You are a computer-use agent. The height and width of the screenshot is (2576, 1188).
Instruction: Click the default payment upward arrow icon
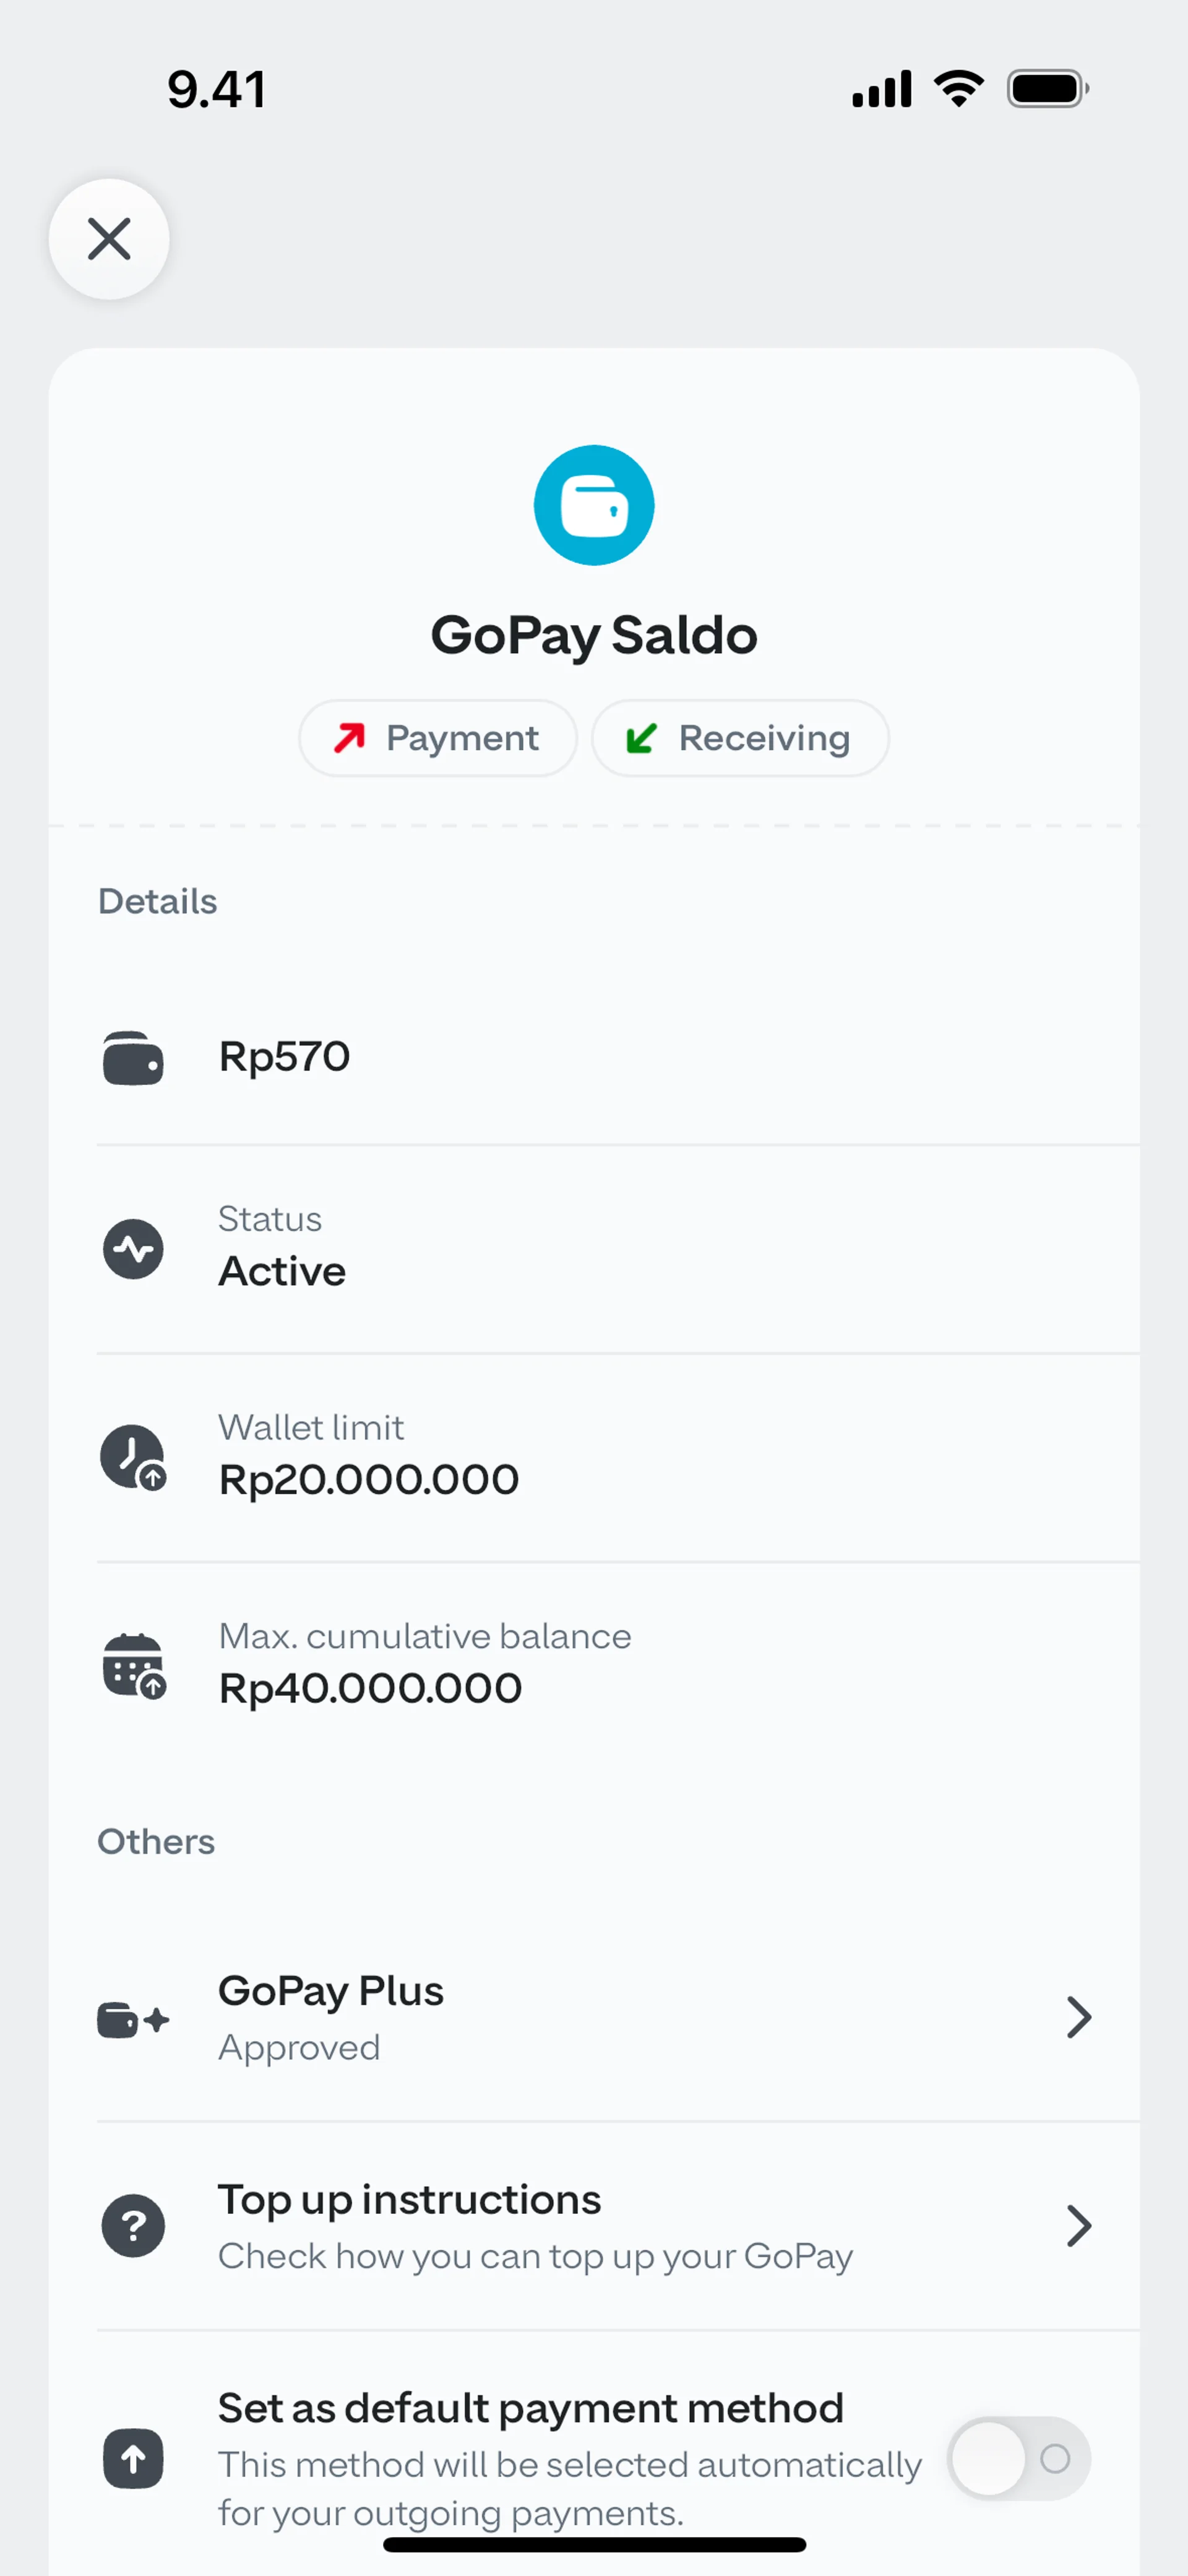coord(133,2458)
